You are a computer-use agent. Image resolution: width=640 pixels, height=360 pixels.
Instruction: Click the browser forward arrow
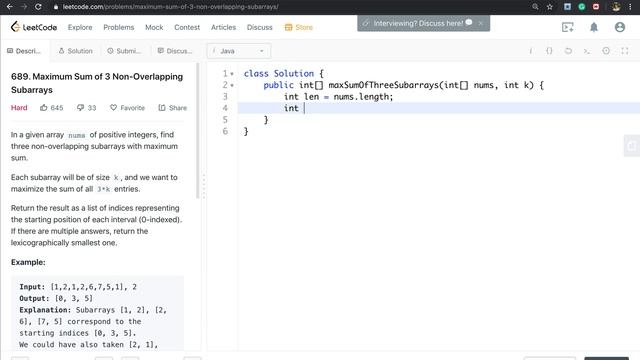pos(24,7)
